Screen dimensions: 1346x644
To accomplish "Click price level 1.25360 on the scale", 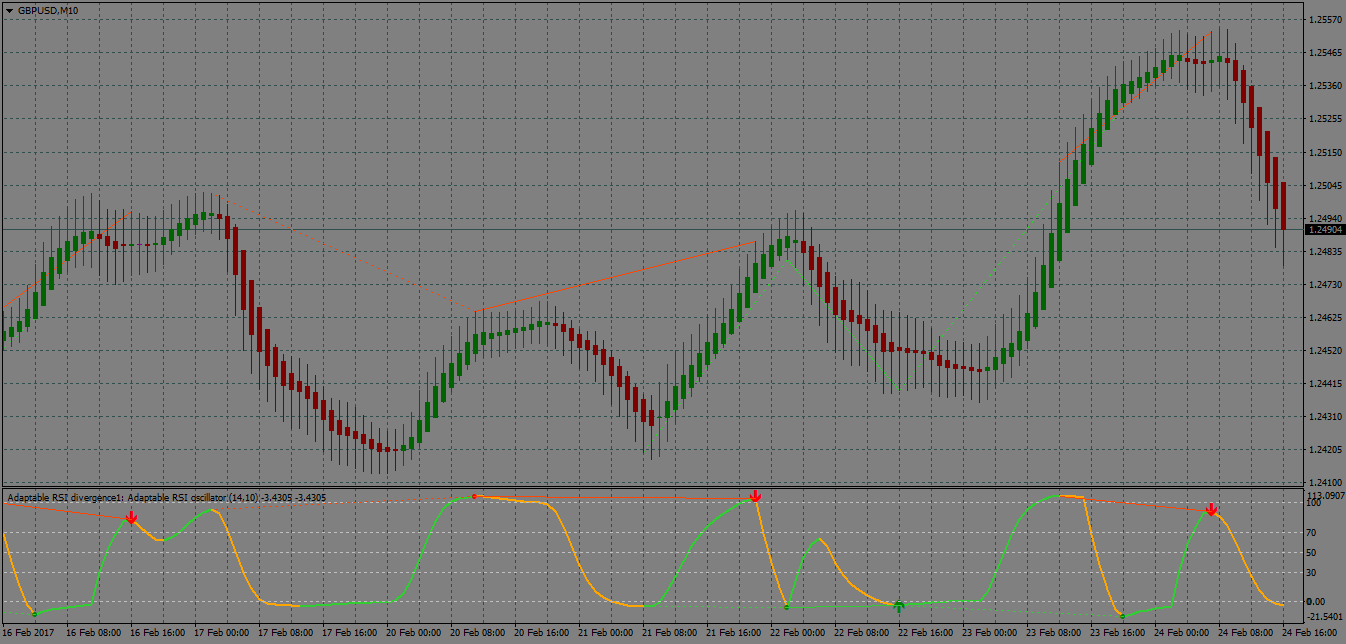I will click(x=1325, y=86).
